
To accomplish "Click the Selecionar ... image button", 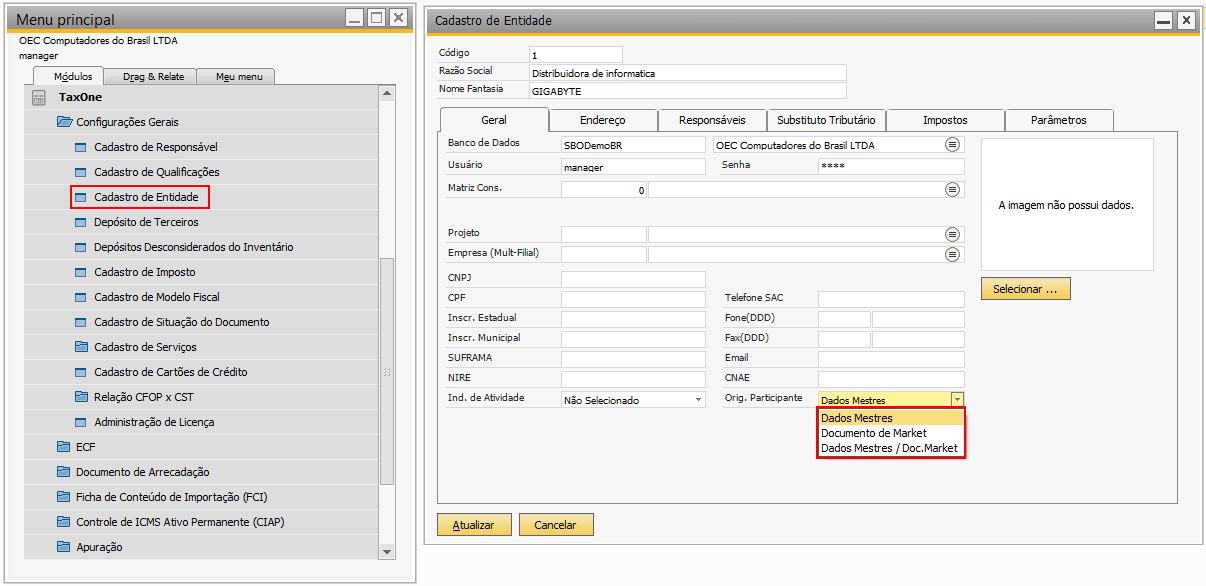I will click(x=1026, y=289).
